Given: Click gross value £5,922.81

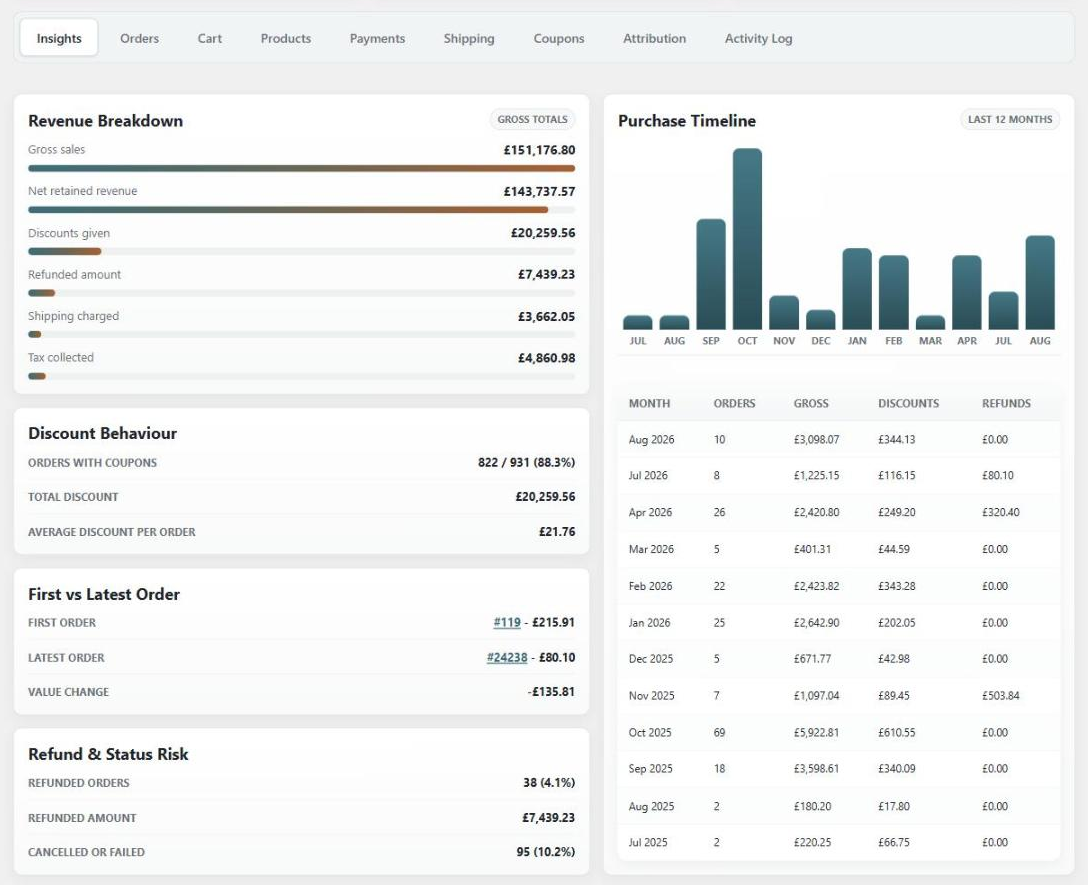Looking at the screenshot, I should (816, 732).
